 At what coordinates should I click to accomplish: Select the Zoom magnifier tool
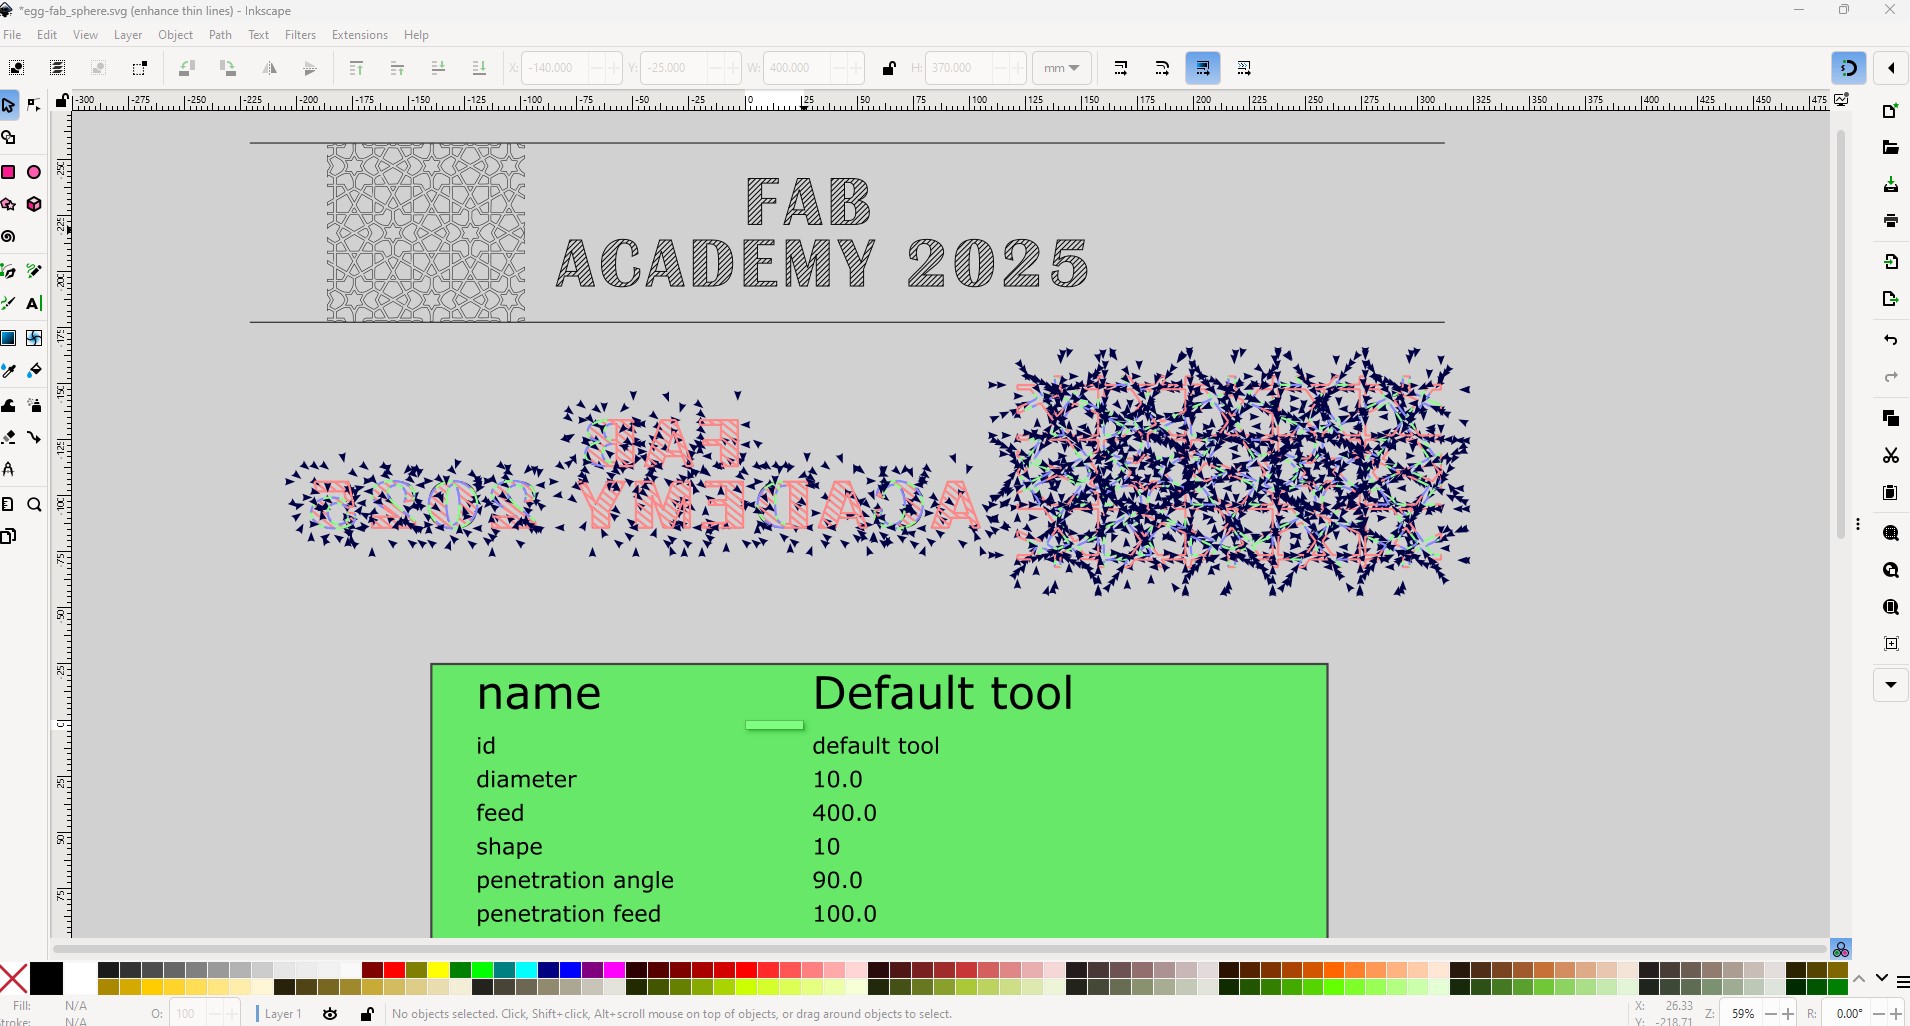34,504
